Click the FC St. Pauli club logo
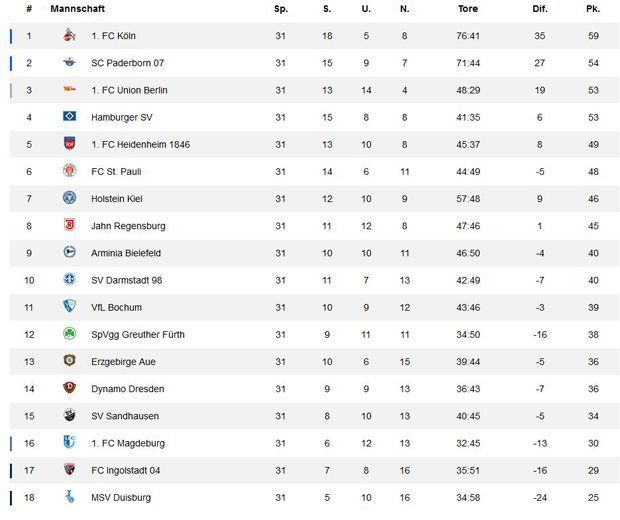This screenshot has width=620, height=520. (69, 171)
